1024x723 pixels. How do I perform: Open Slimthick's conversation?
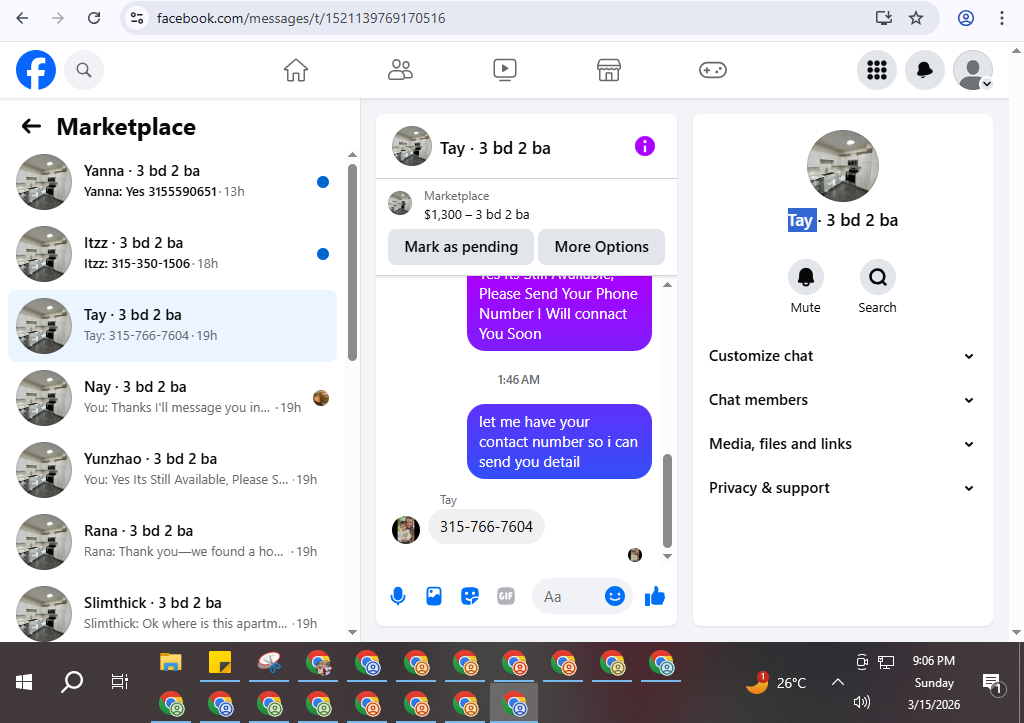pyautogui.click(x=172, y=613)
